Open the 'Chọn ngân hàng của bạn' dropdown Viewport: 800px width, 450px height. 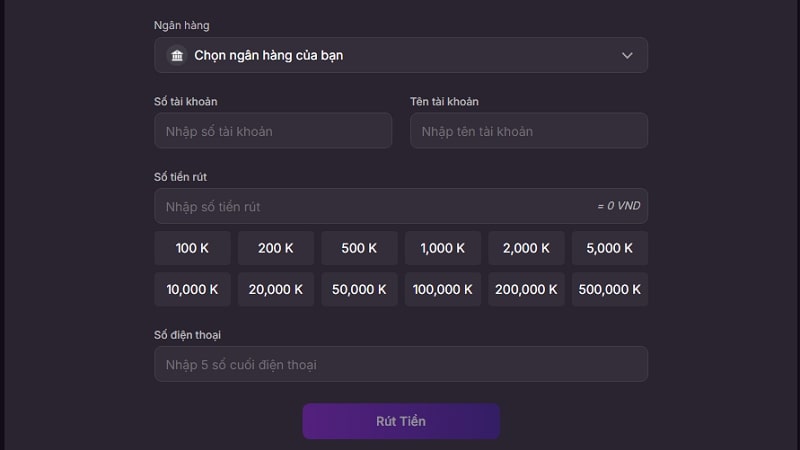click(x=400, y=56)
